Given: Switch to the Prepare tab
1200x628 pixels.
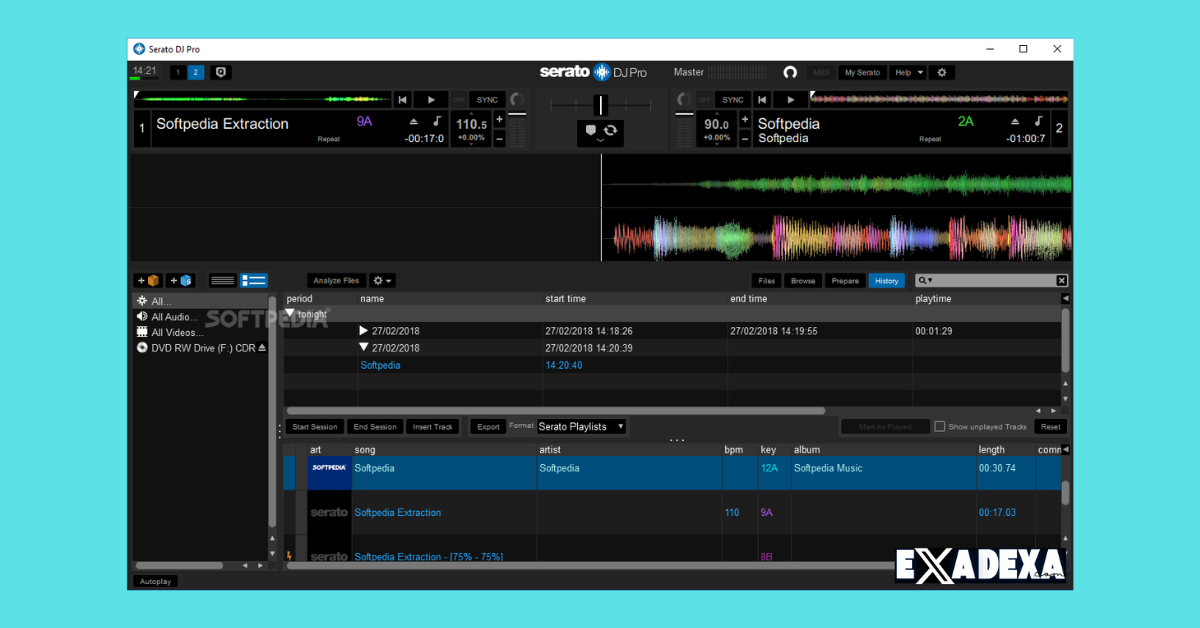Looking at the screenshot, I should (845, 280).
